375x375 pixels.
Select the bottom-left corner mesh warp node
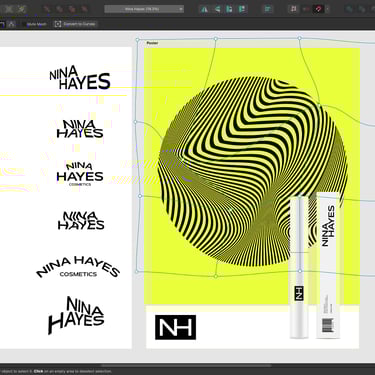point(137,272)
